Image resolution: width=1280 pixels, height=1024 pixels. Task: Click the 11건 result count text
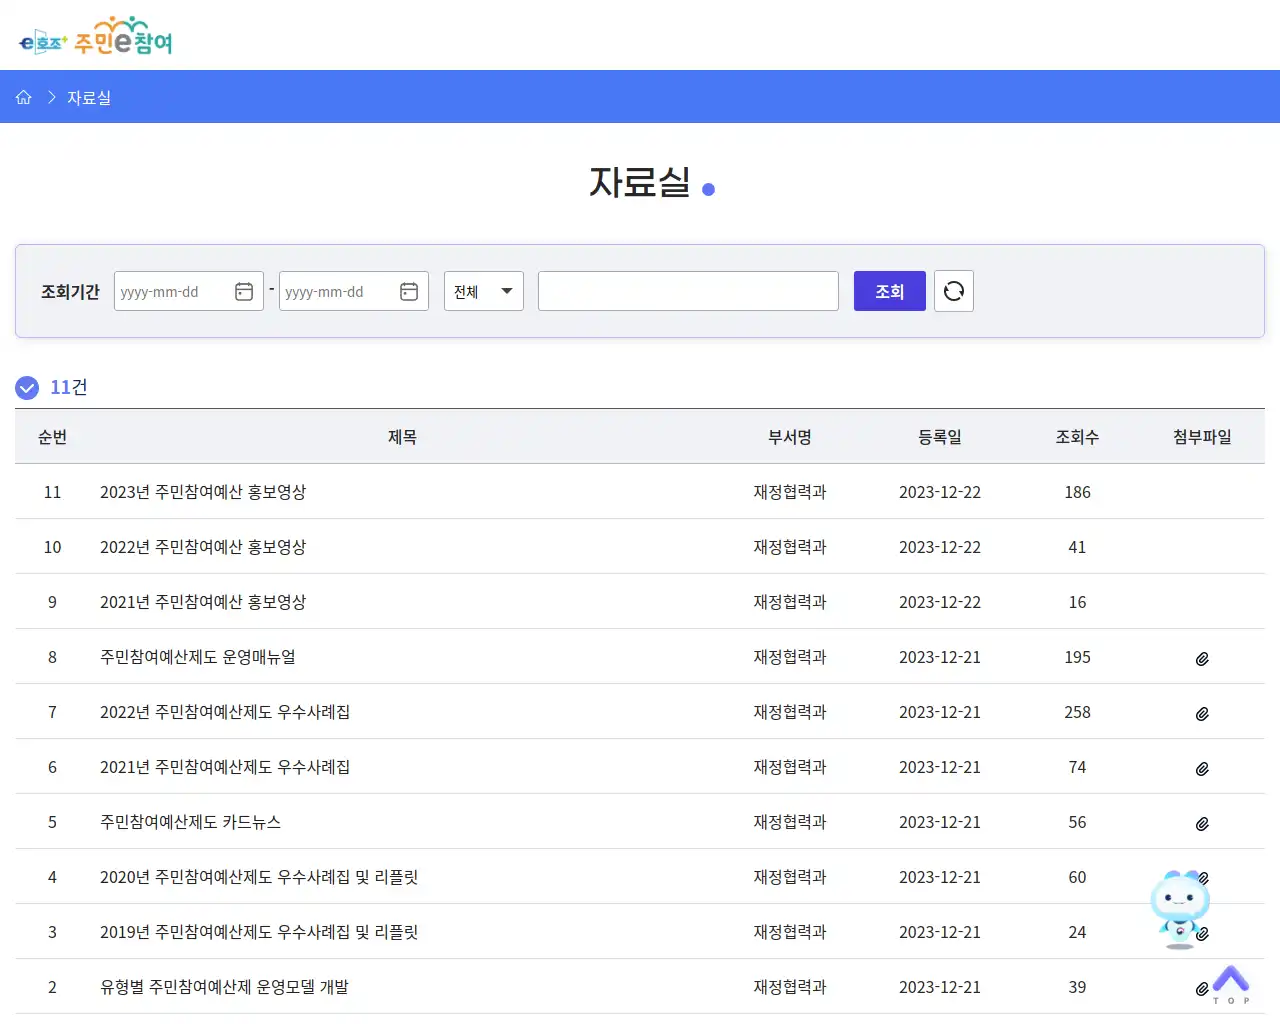tap(69, 387)
